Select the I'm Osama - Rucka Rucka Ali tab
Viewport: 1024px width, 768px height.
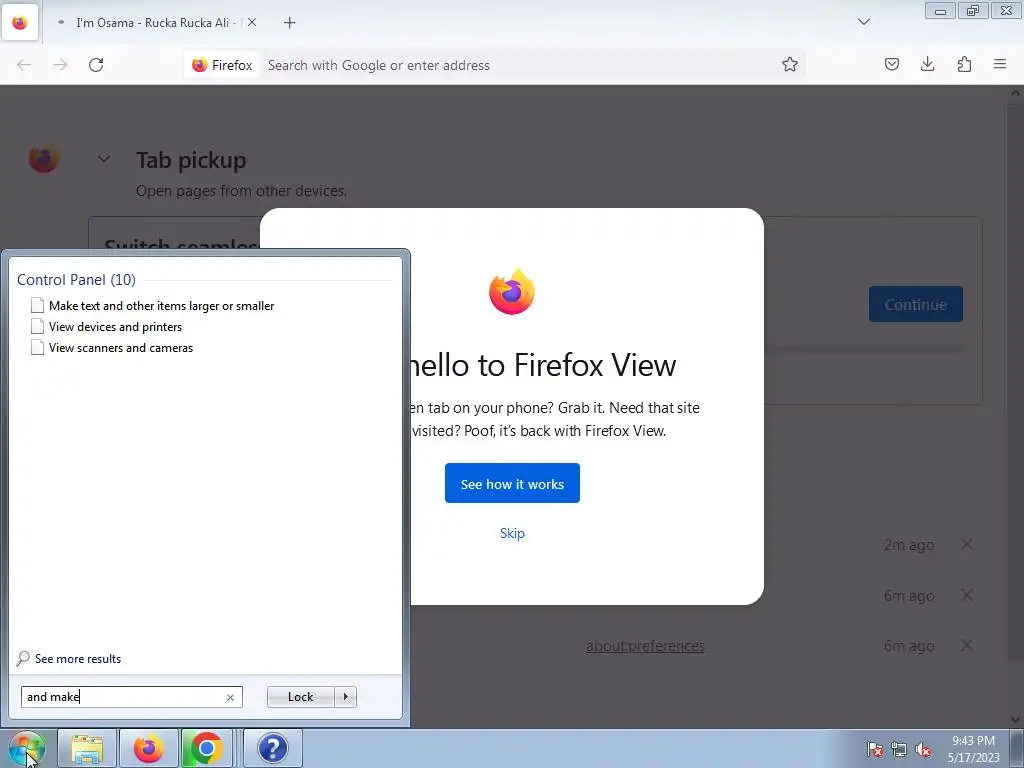click(x=157, y=22)
